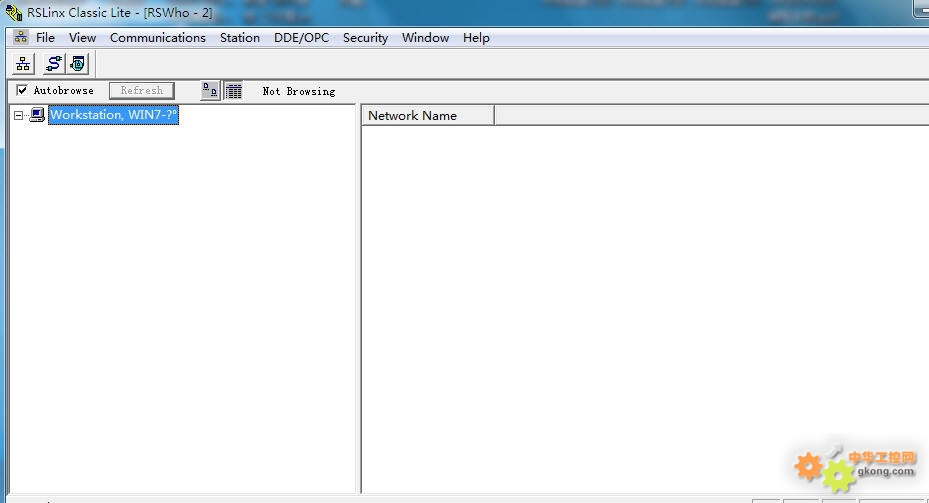
Task: Open the Communications menu
Action: click(x=158, y=37)
